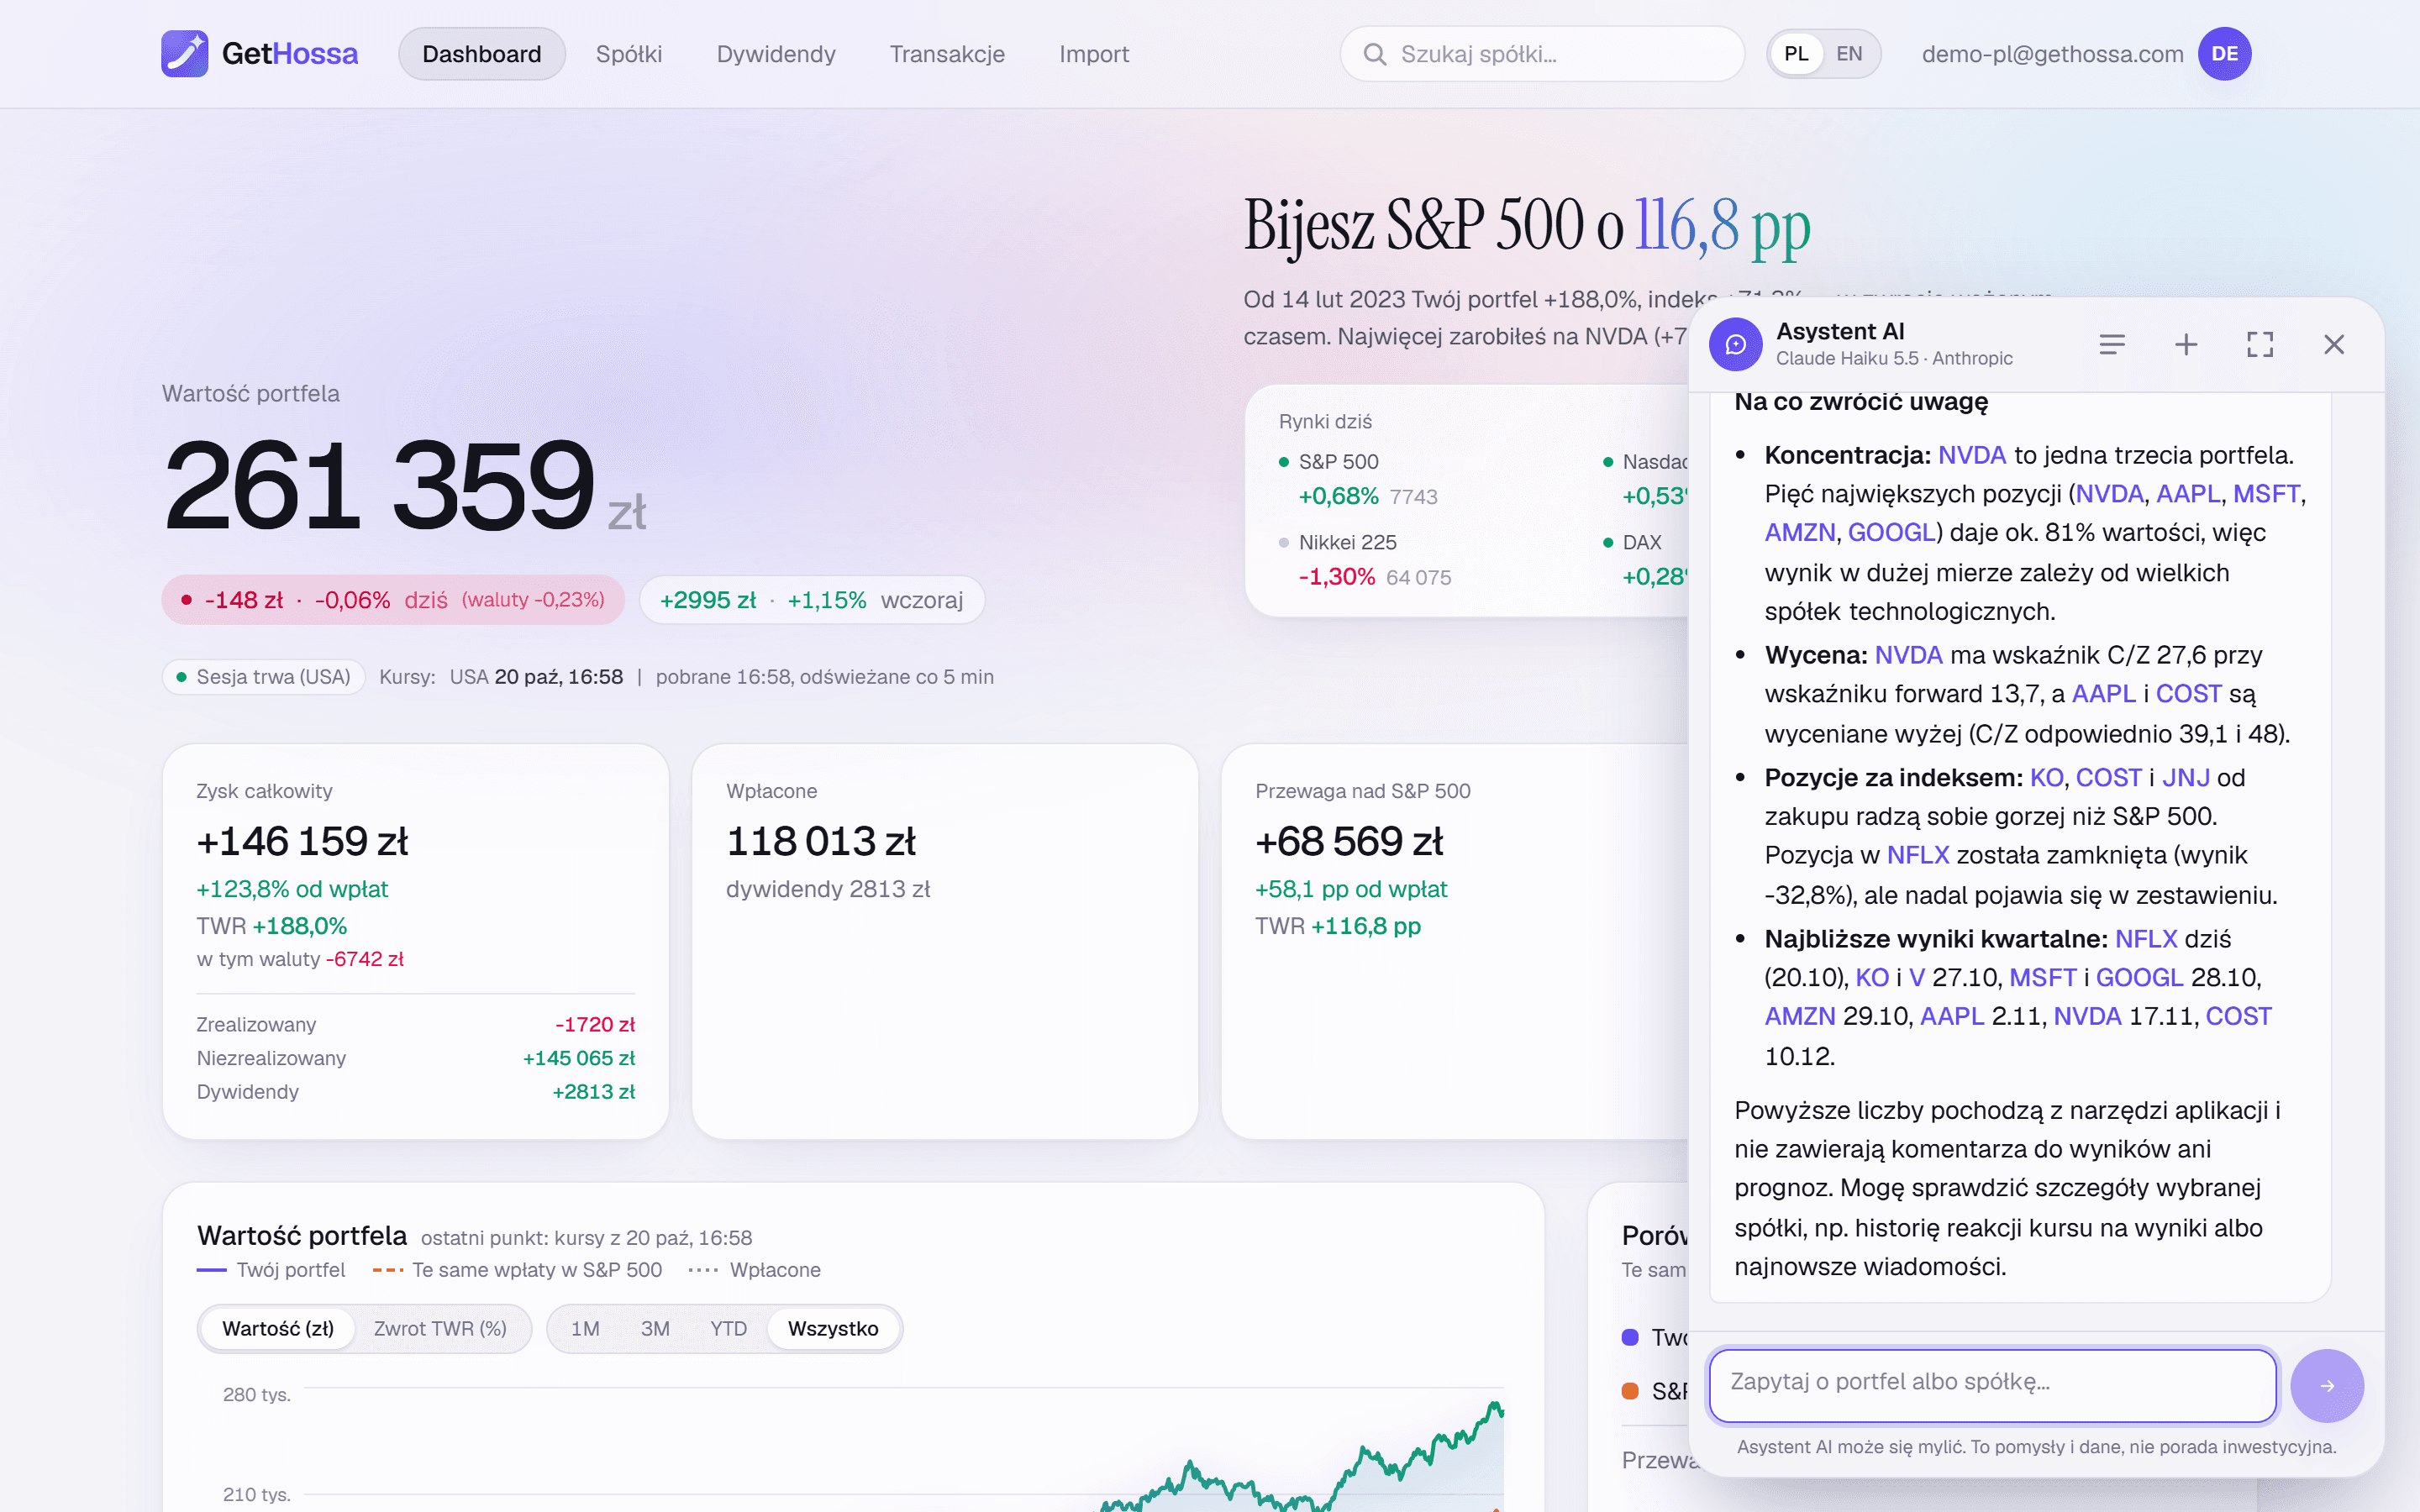Expand the AI assistant to fullscreen
This screenshot has height=1512, width=2420.
coord(2260,344)
